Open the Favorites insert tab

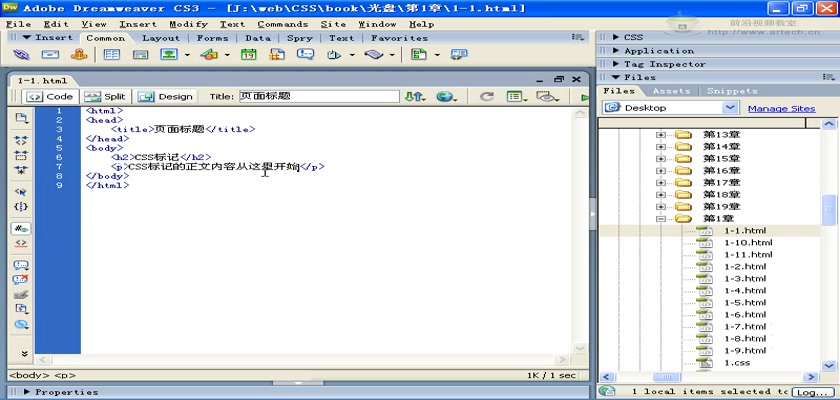pyautogui.click(x=399, y=38)
